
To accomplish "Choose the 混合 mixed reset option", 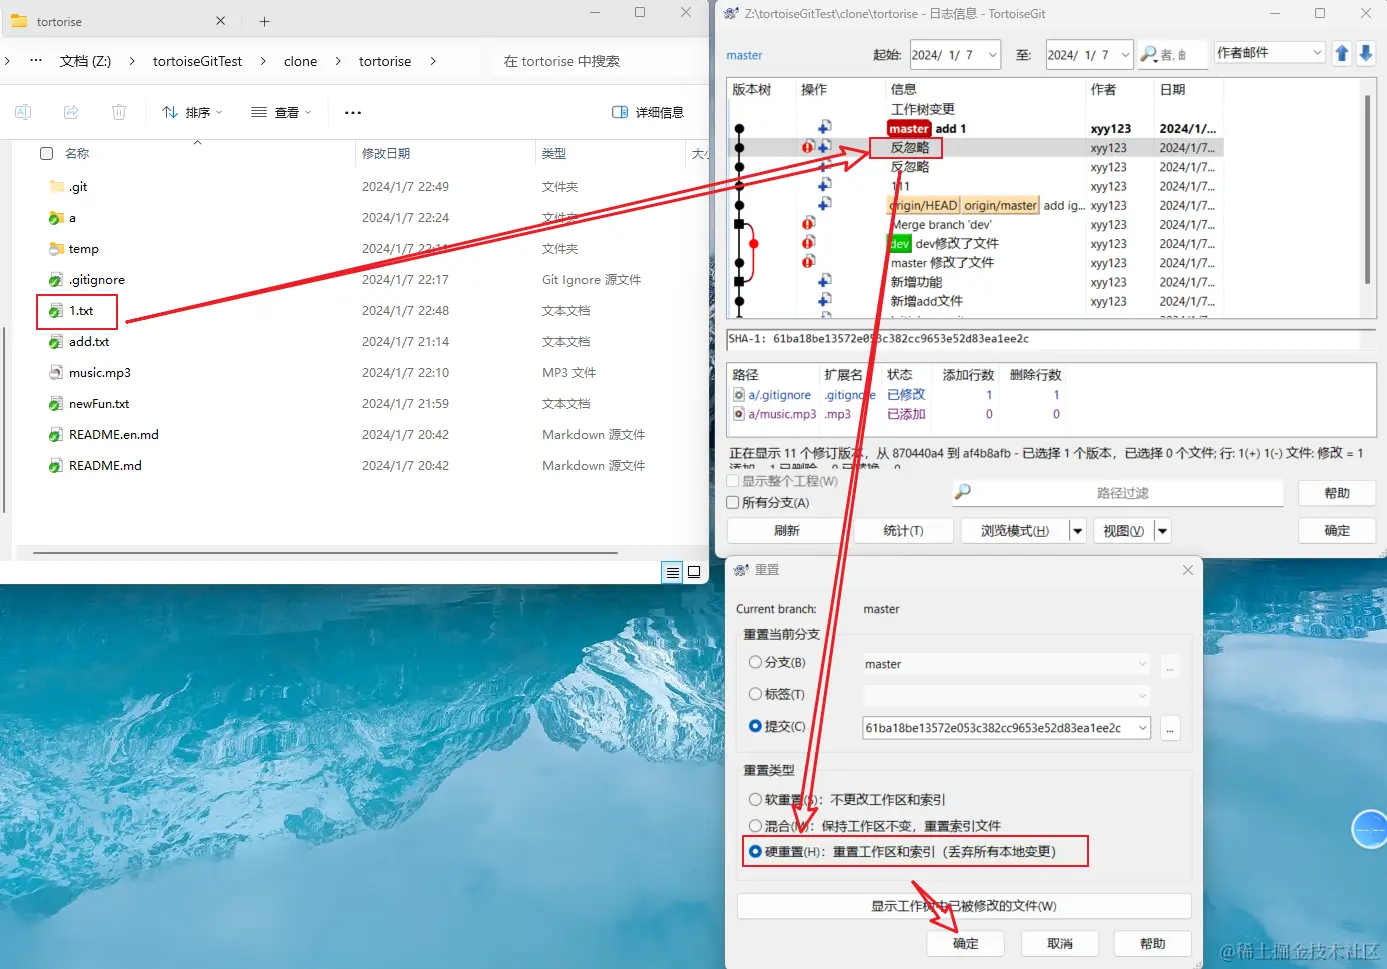I will pos(755,826).
